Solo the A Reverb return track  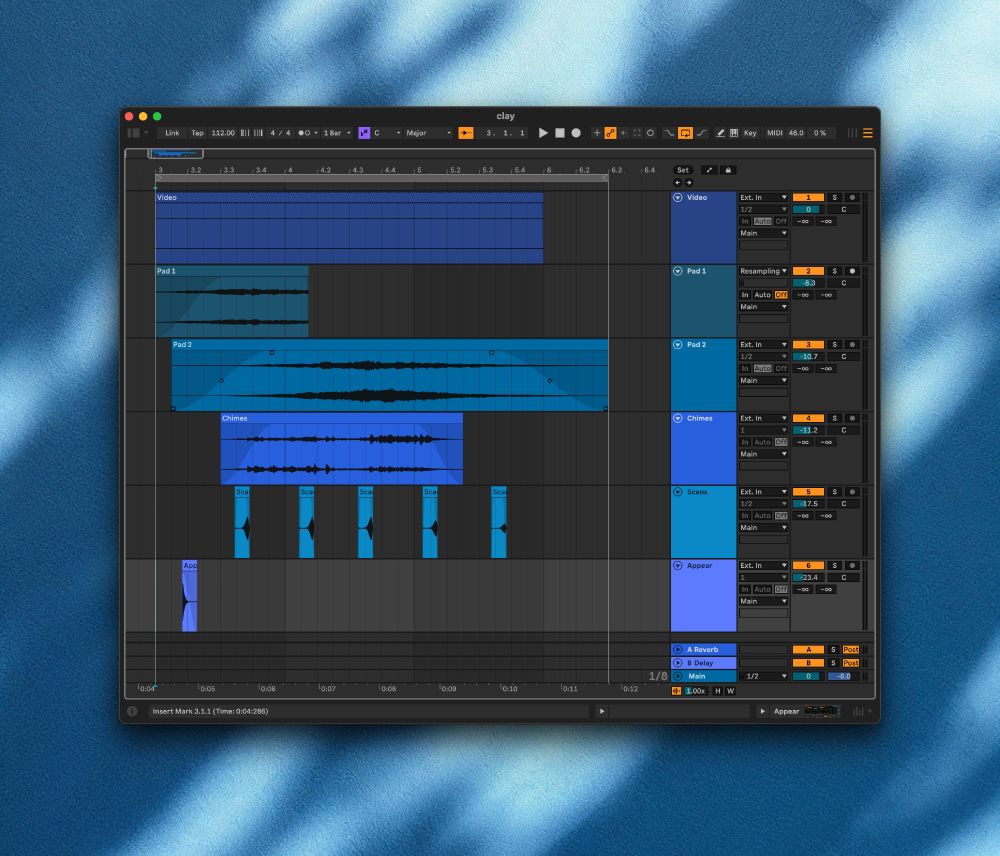pos(833,649)
